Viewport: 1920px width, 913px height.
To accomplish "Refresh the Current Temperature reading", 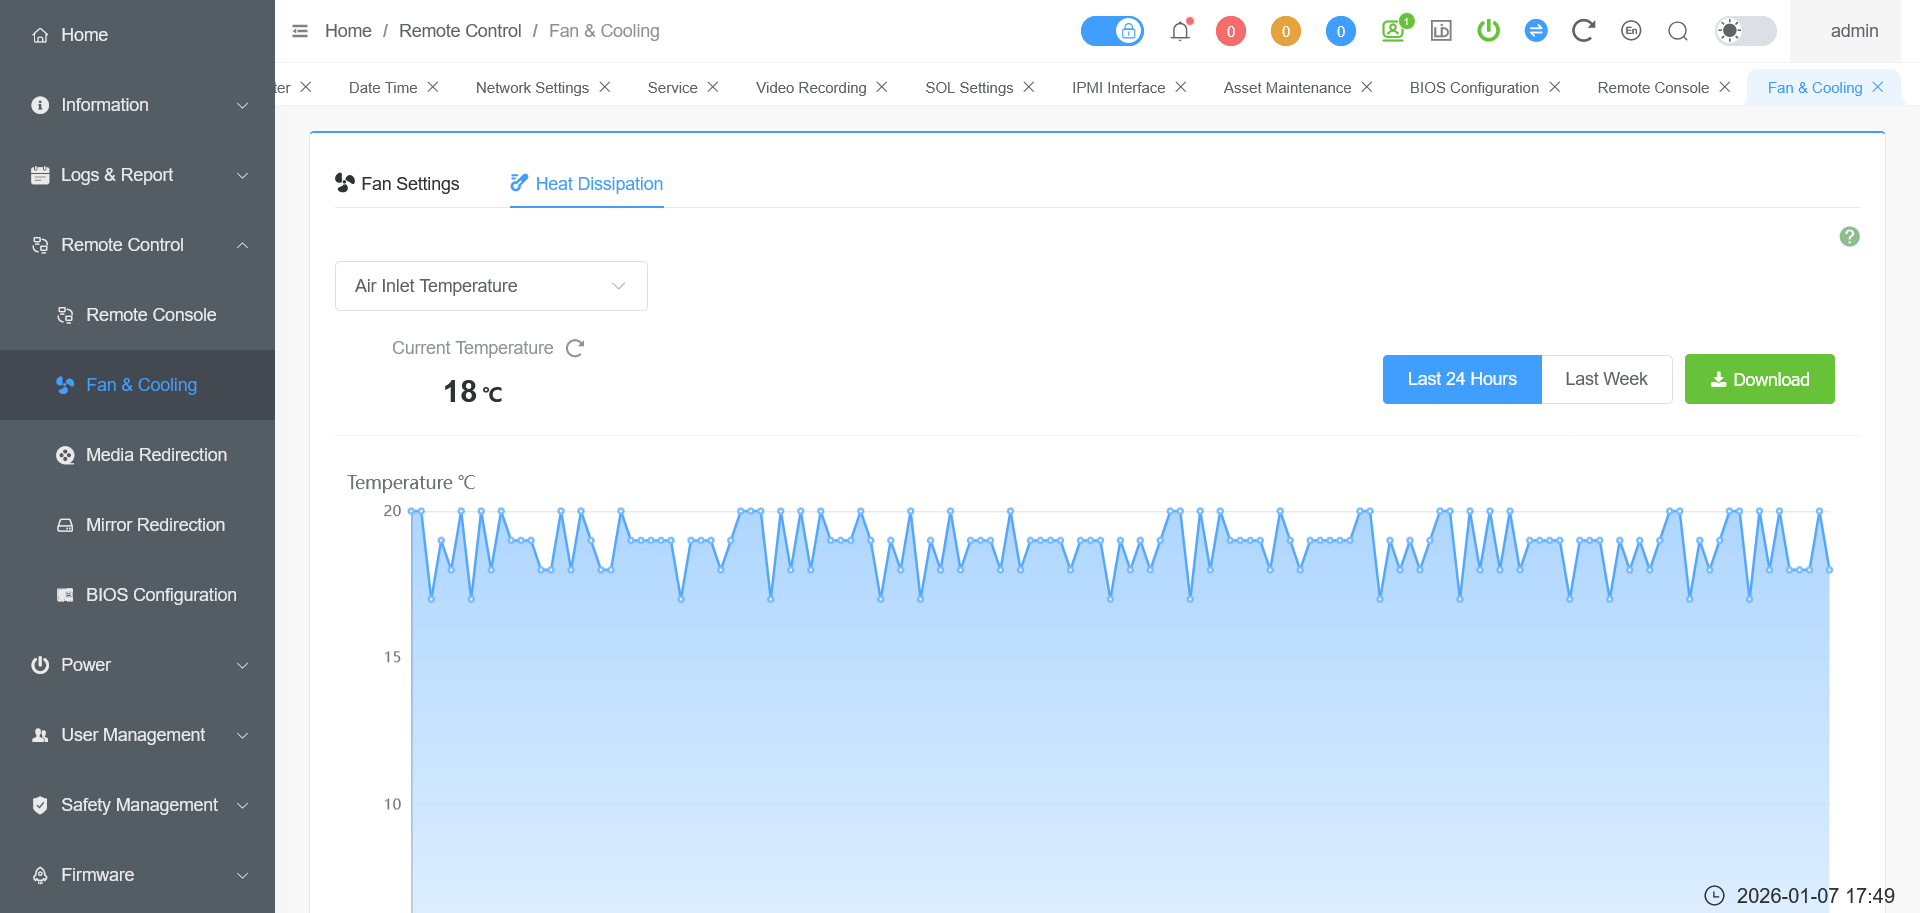I will pos(575,348).
